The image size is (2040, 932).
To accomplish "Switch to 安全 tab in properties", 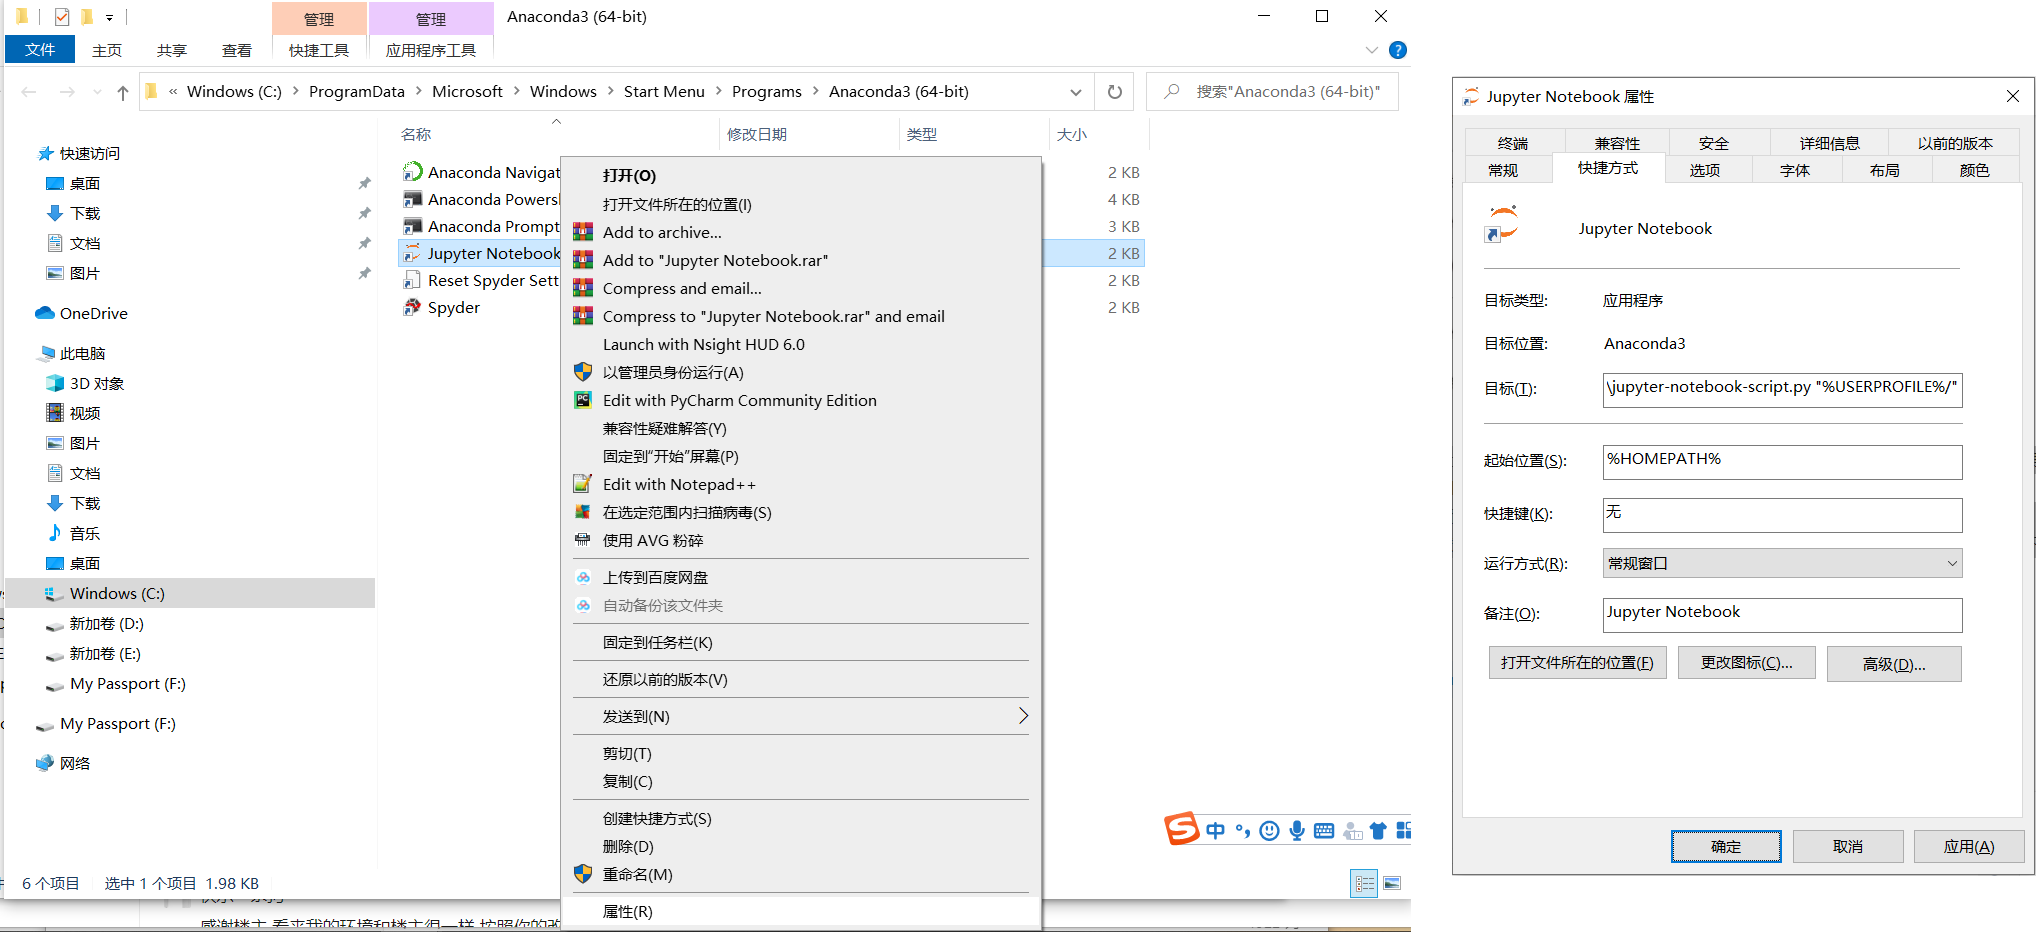I will point(1713,143).
